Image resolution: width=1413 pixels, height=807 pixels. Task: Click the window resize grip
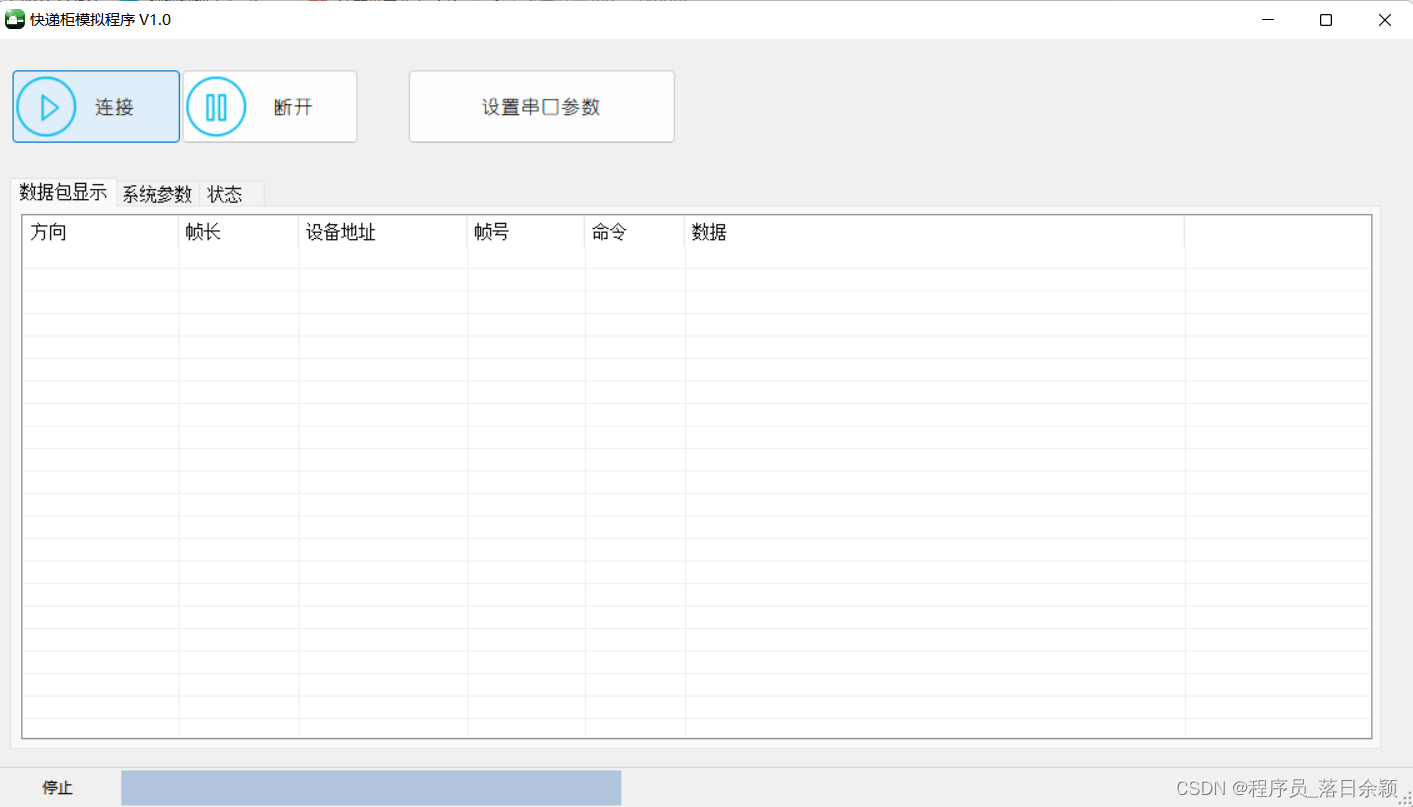point(1404,798)
